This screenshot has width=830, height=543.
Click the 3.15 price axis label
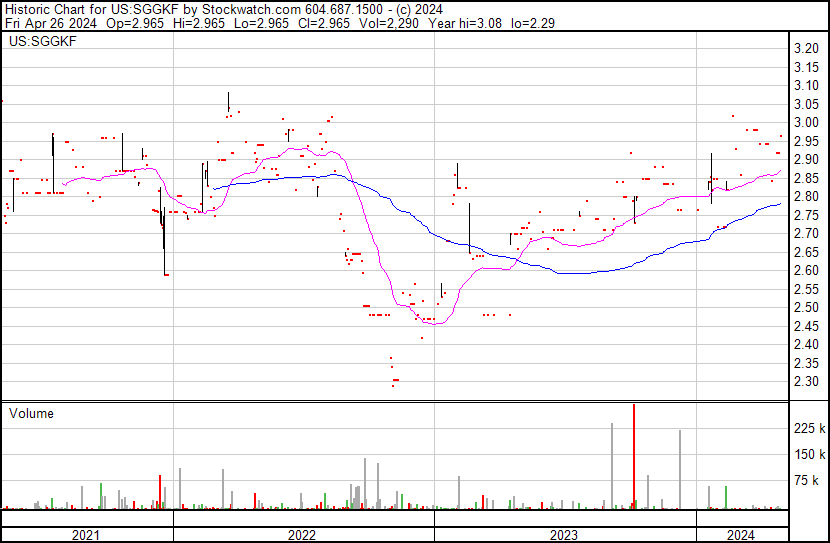806,67
